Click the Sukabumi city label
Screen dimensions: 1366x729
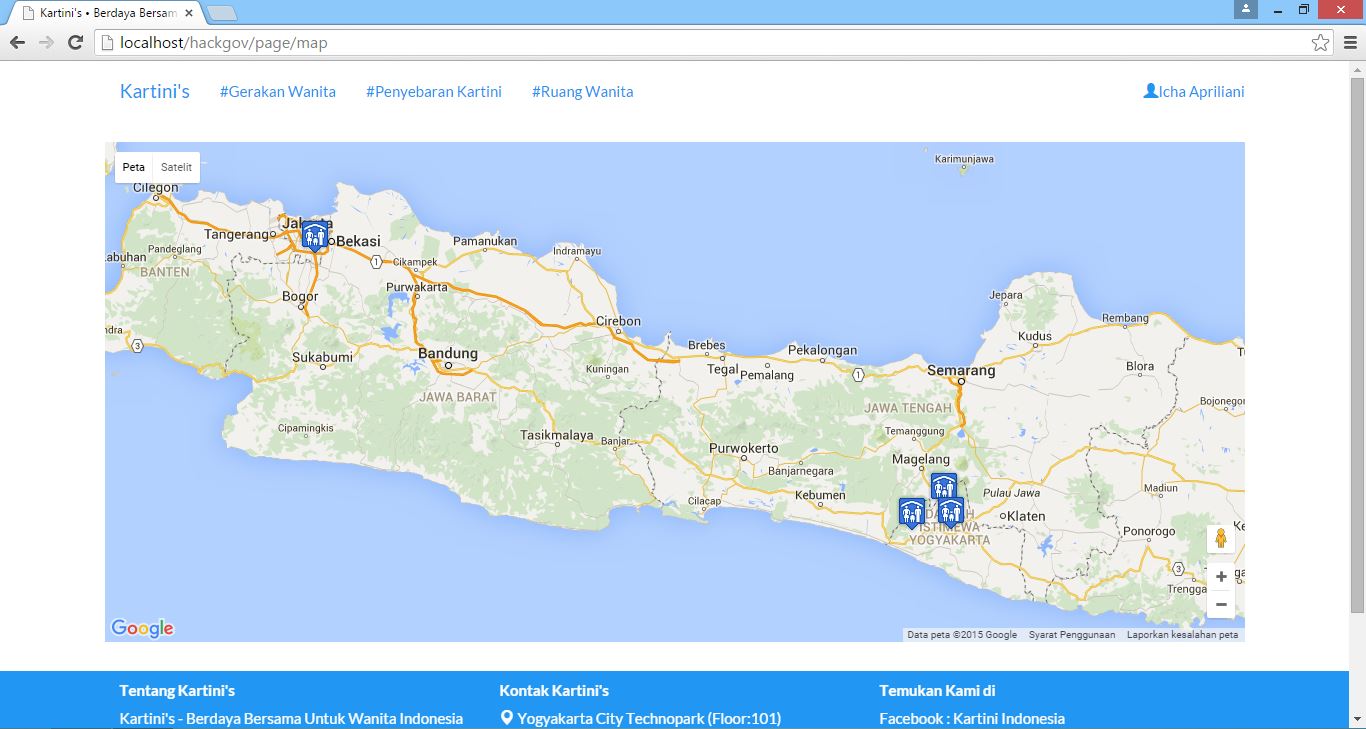coord(322,357)
